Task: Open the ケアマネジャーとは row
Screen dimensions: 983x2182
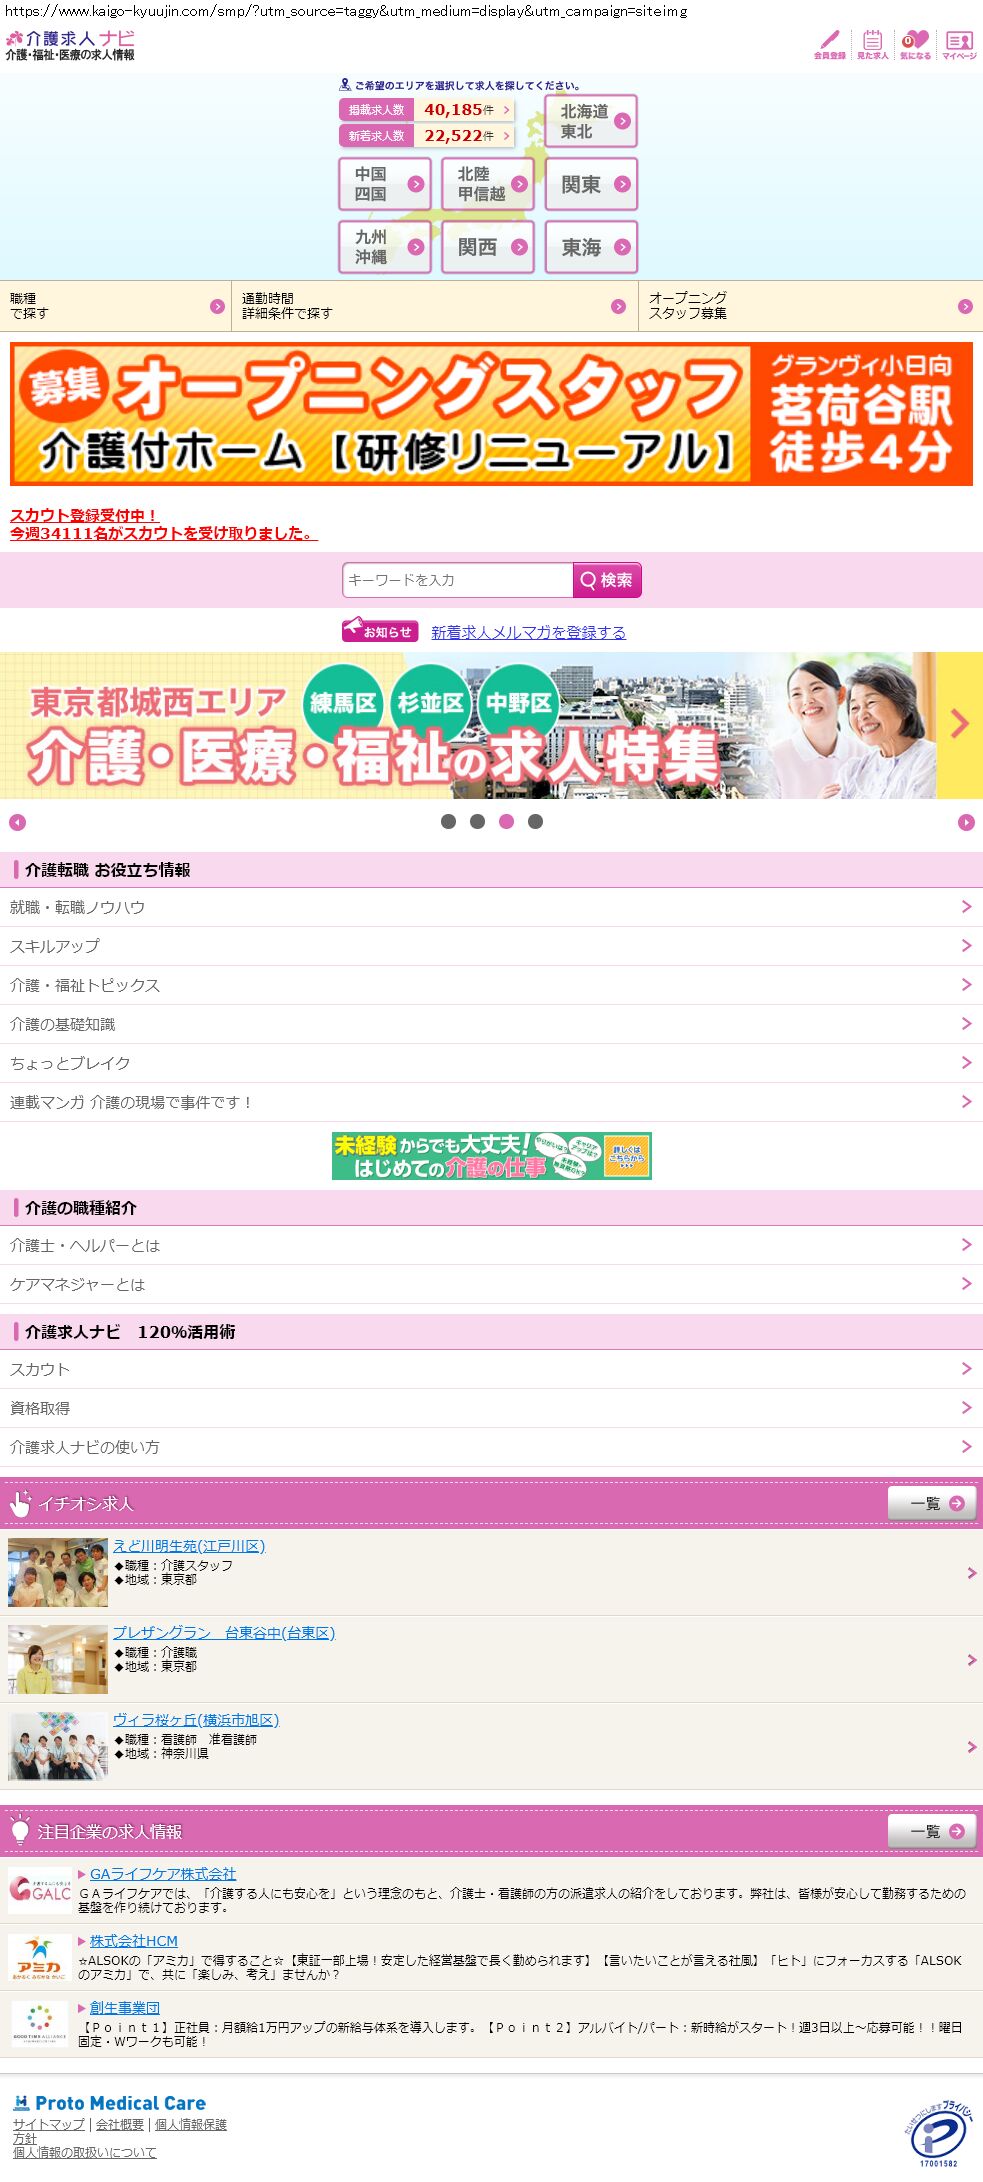Action: click(x=491, y=1284)
